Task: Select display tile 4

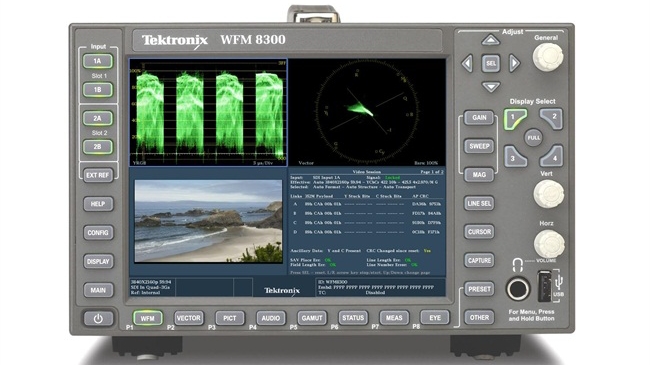Action: pos(552,156)
